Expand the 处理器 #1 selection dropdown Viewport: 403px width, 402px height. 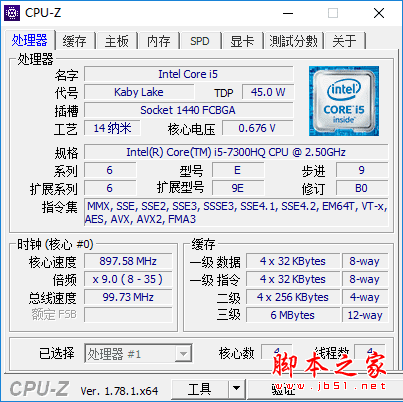[x=183, y=354]
